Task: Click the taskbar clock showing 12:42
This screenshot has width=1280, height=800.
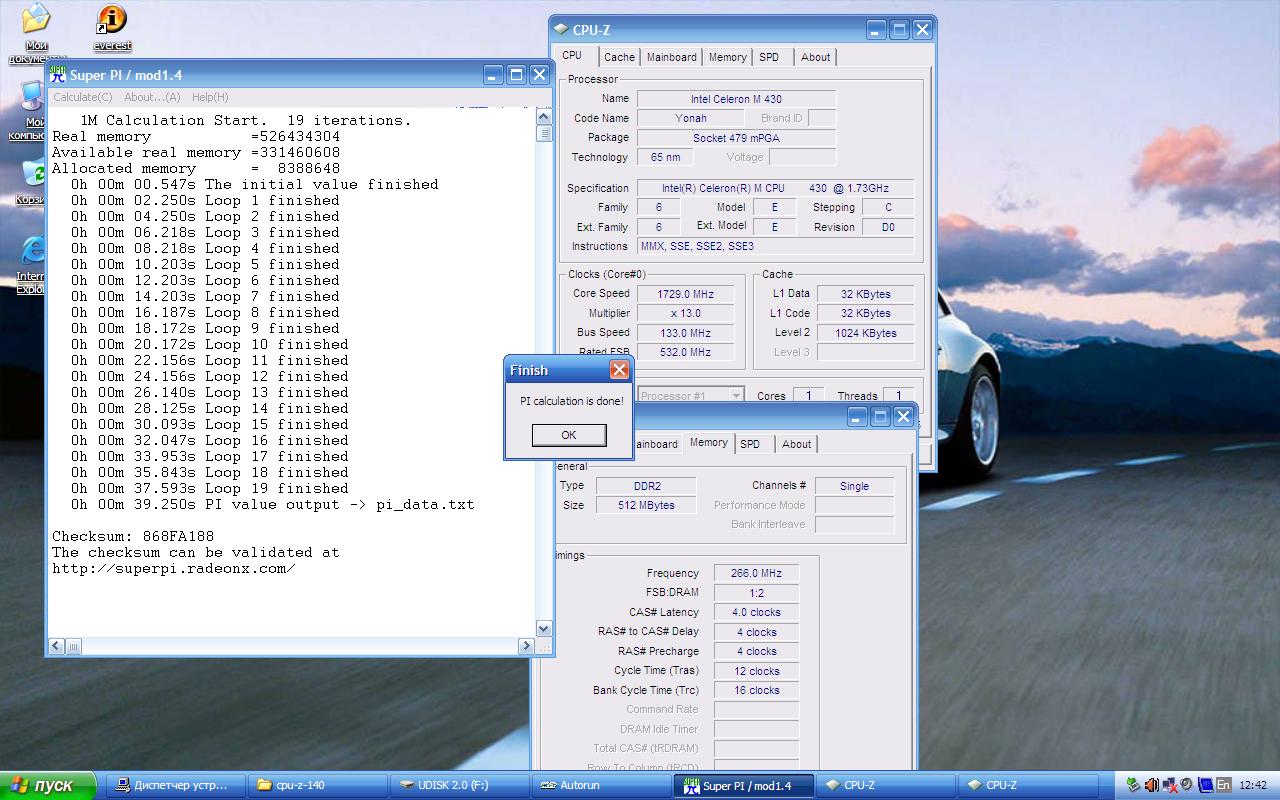Action: click(x=1253, y=785)
